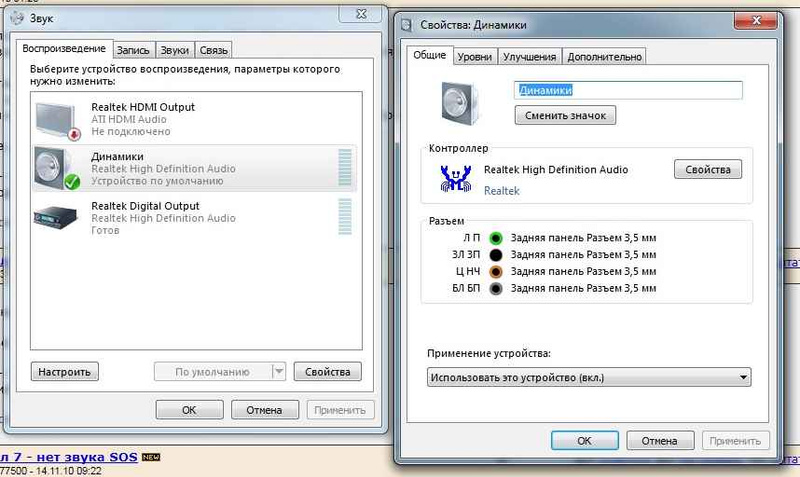Image resolution: width=800 pixels, height=477 pixels.
Task: Open controller Свойства button next to Realtek
Action: [708, 169]
